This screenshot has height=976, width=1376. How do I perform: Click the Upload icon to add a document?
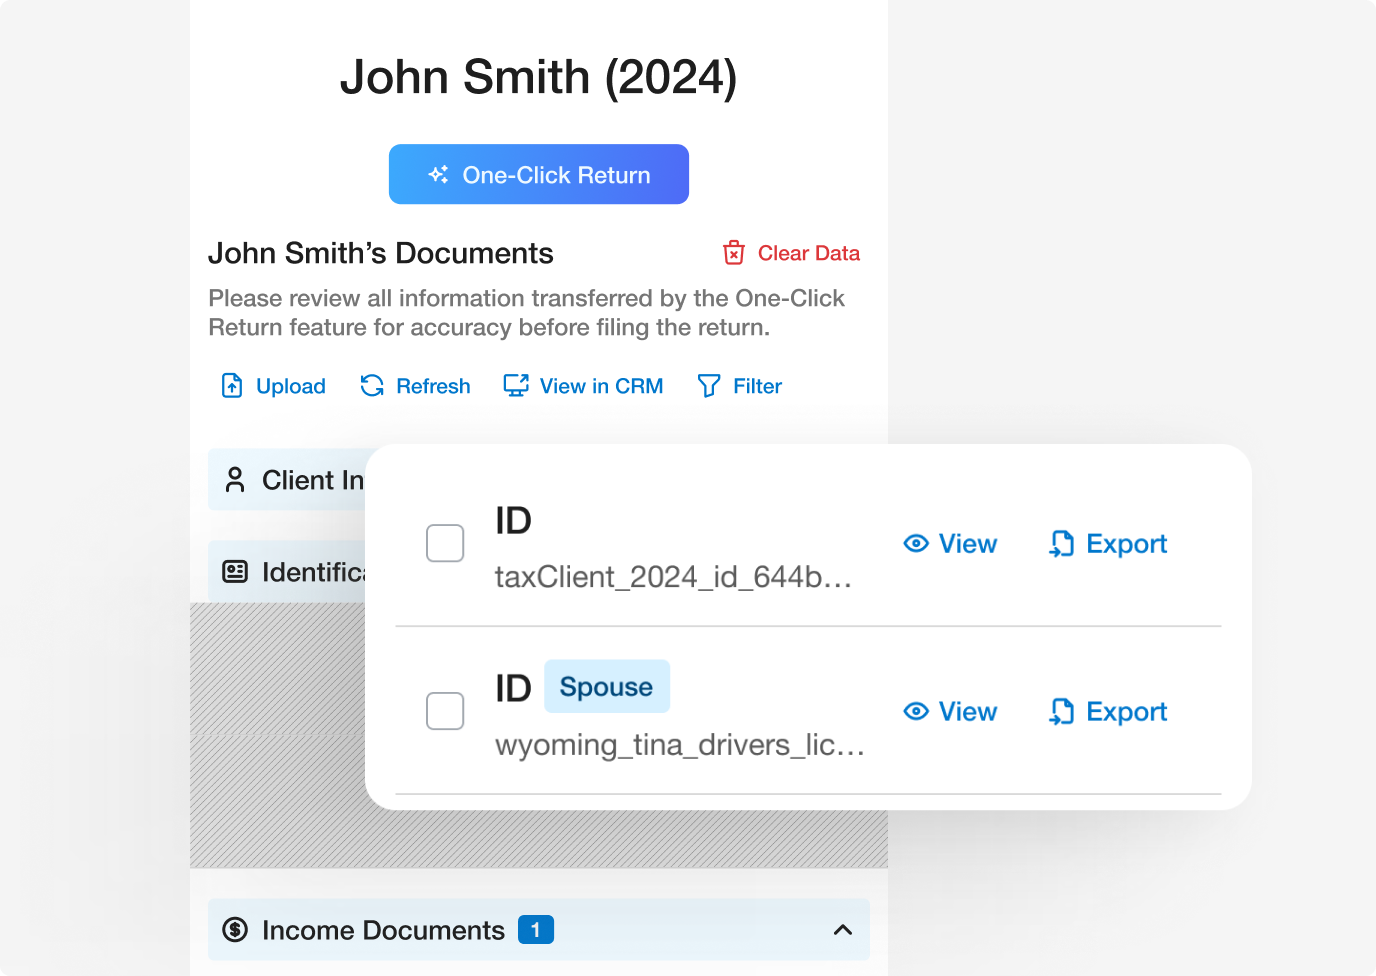231,385
